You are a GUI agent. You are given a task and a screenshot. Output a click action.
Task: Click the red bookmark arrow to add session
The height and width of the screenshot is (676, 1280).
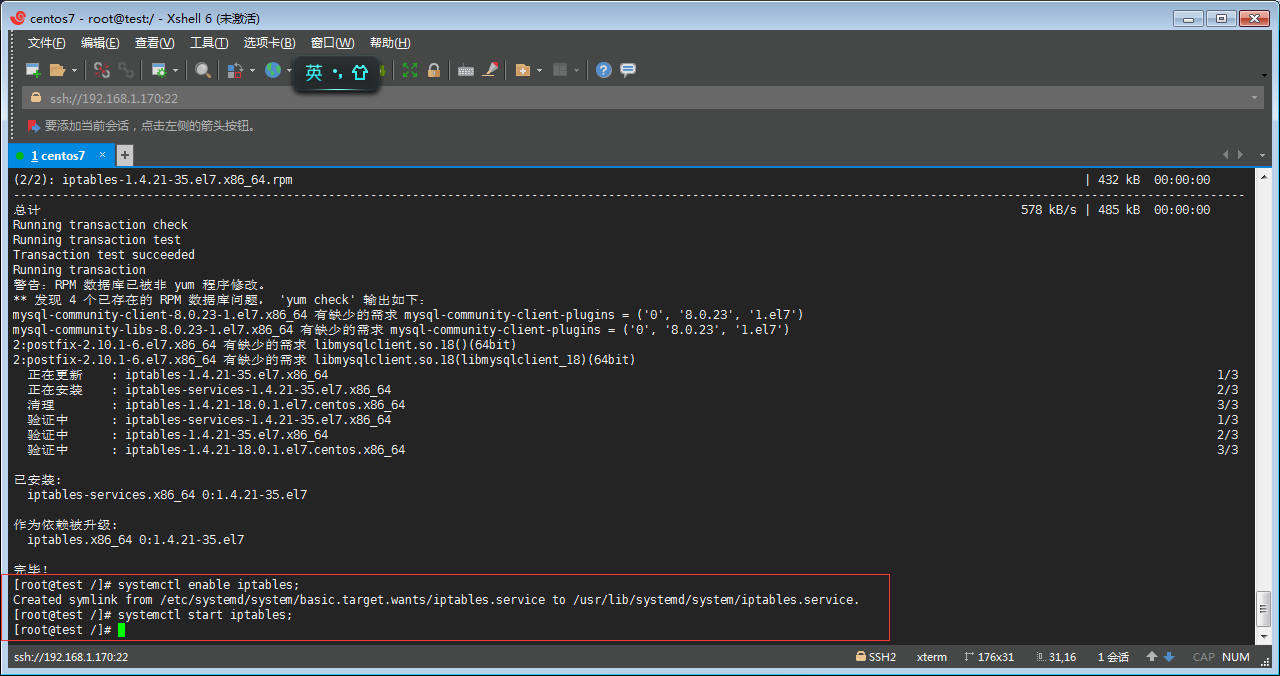coord(34,126)
